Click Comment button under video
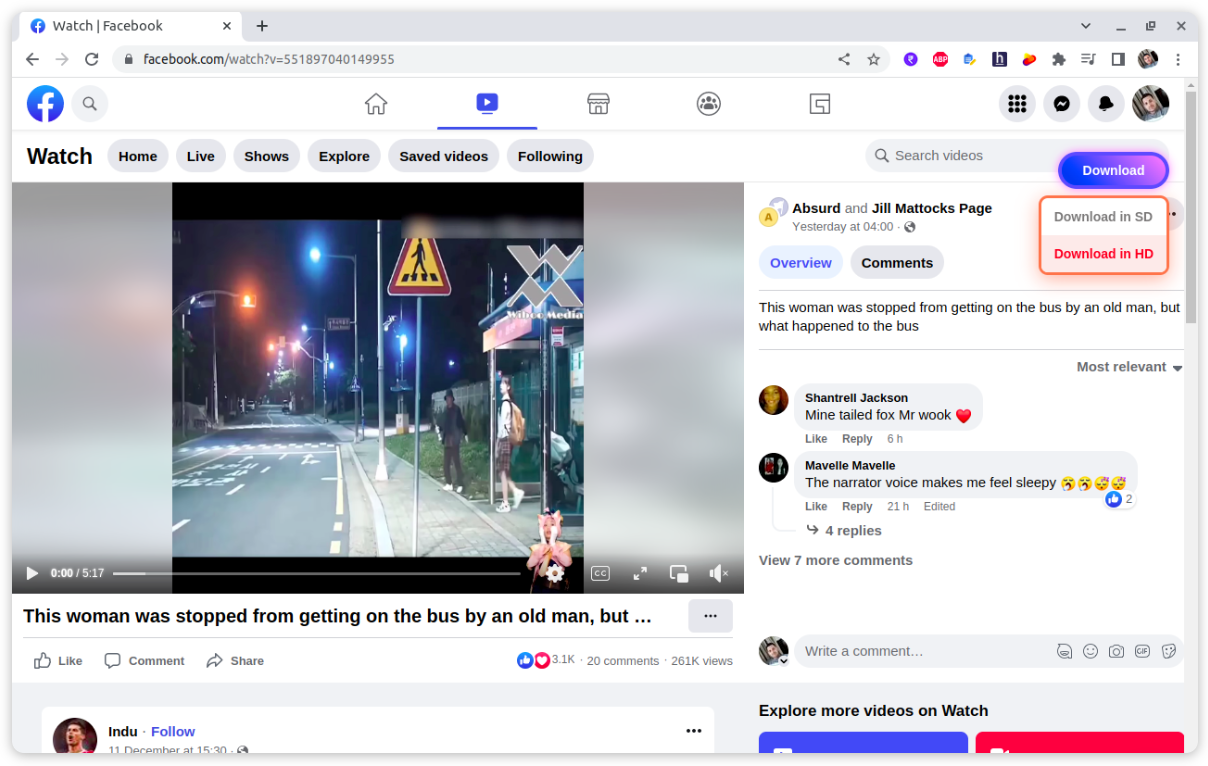Viewport: 1208px width, 766px height. (145, 660)
